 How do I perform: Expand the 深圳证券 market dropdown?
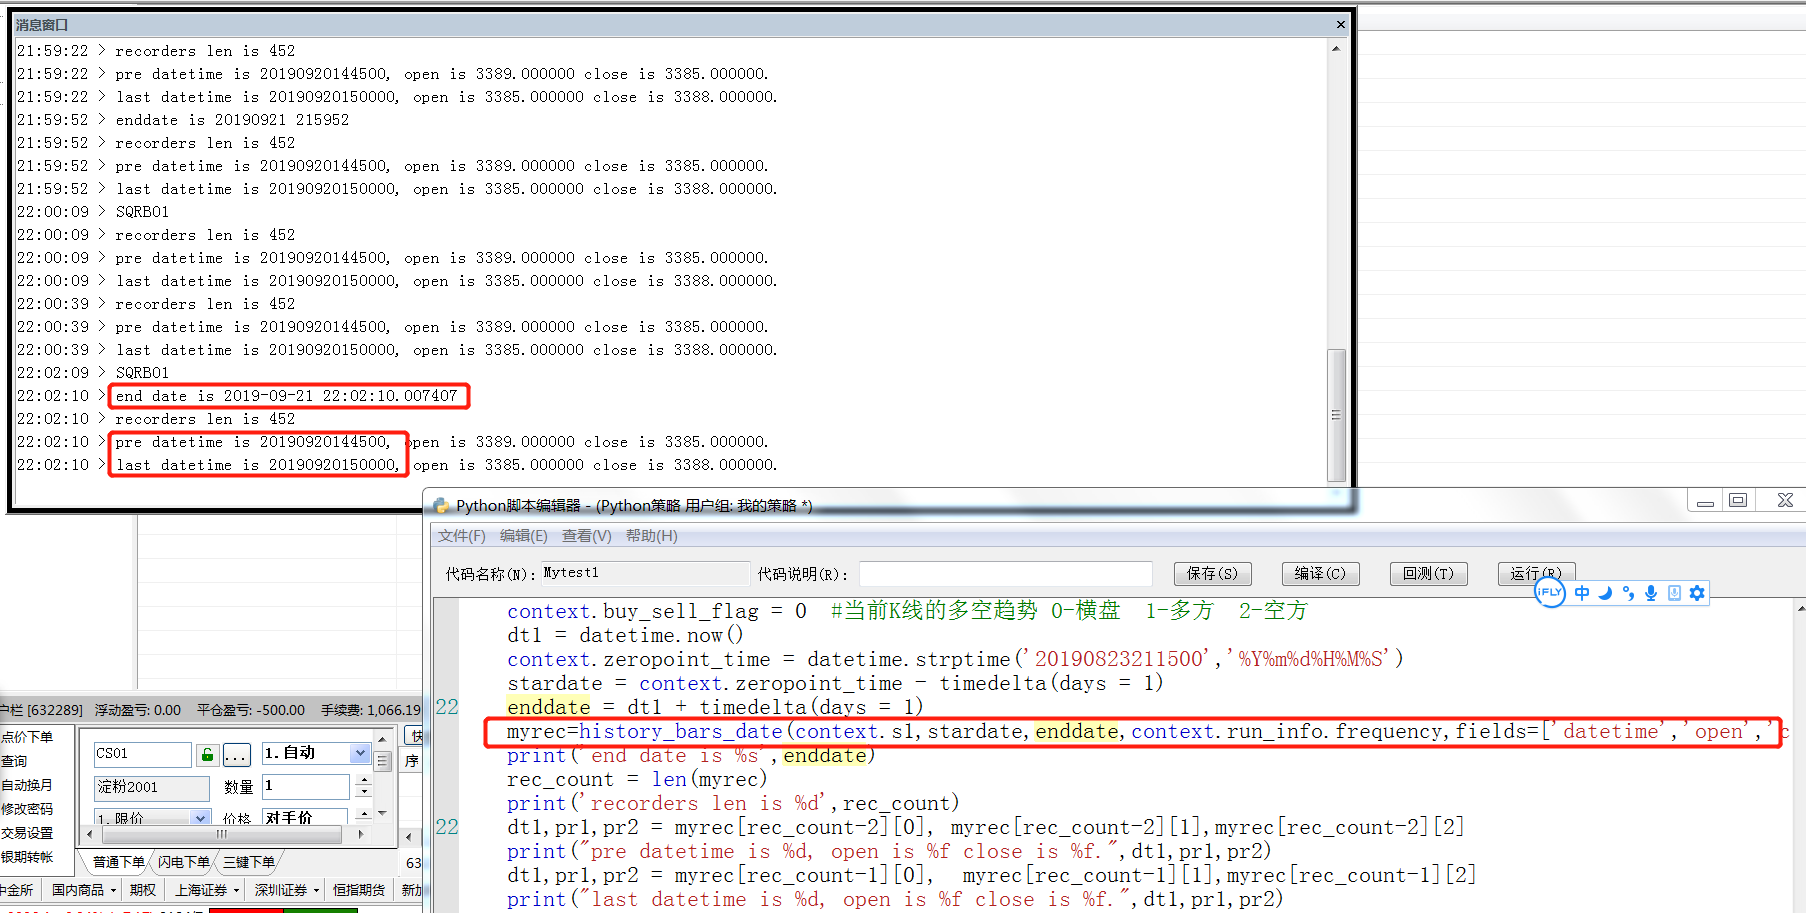(x=316, y=890)
